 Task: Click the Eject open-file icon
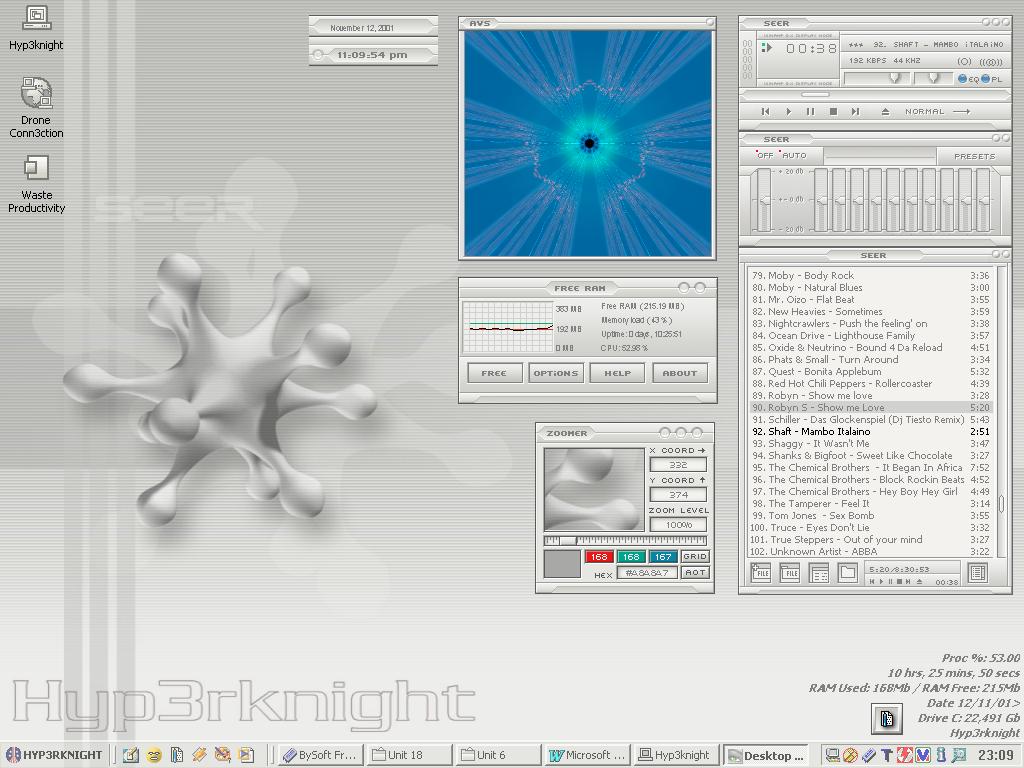pos(885,112)
